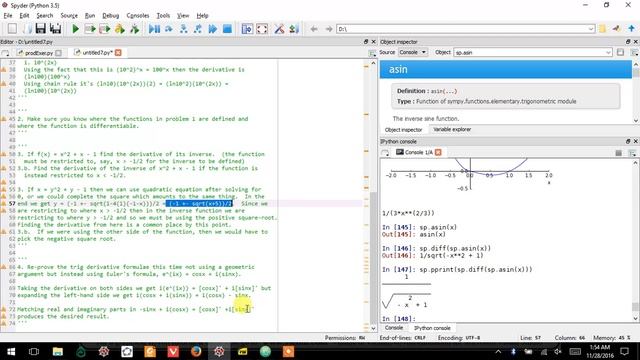Screen dimensions: 640x360
Task: Step over the current line in the debugger
Action: pos(169,29)
